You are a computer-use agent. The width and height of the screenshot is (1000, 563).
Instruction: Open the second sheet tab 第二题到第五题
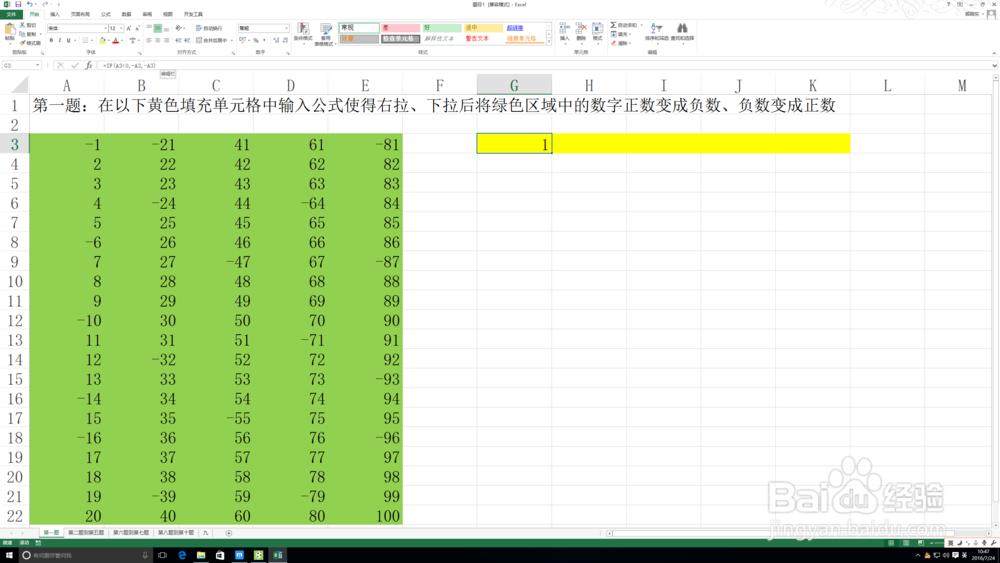tap(86, 532)
